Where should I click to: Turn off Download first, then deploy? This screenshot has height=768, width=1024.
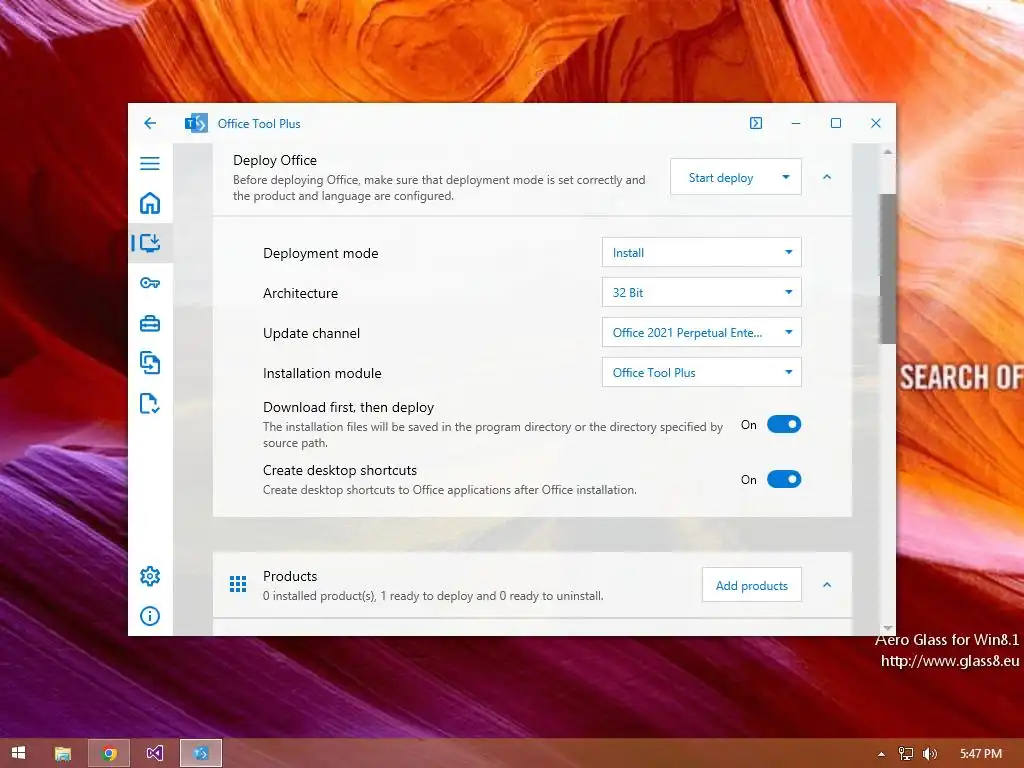pos(784,424)
